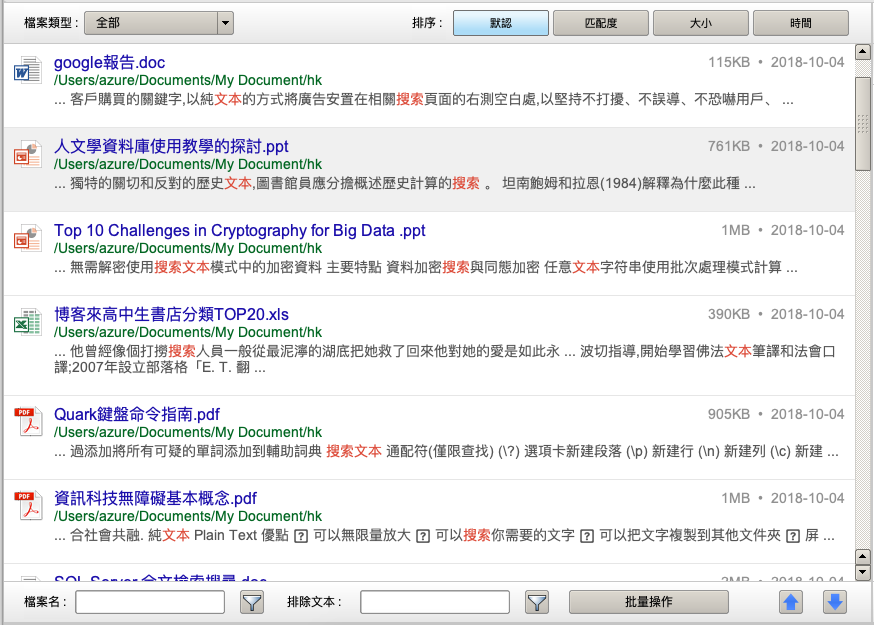Click the Word icon beside google報告.doc

click(26, 71)
